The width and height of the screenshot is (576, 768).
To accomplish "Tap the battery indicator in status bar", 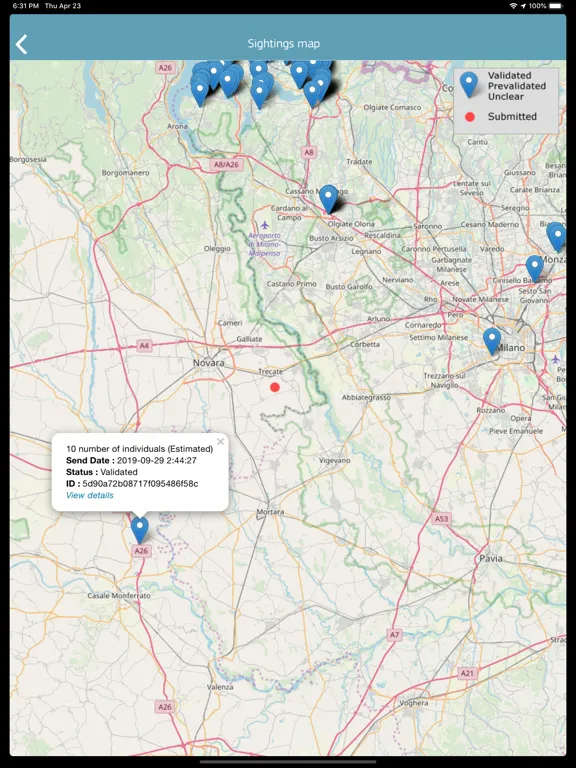I will [556, 6].
